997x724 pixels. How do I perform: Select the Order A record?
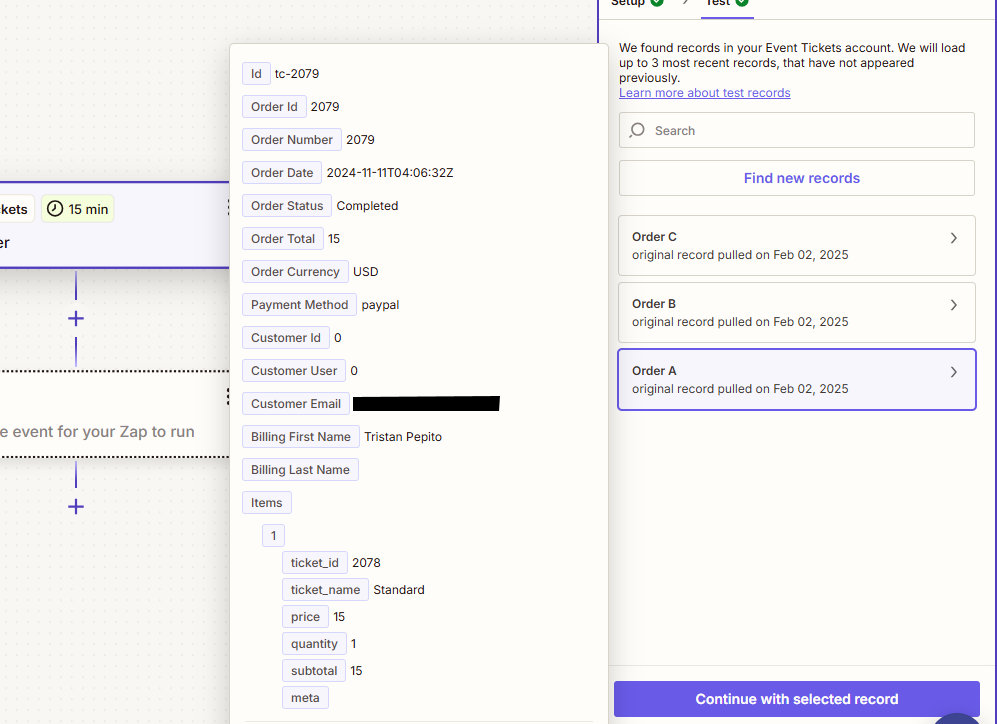tap(796, 379)
